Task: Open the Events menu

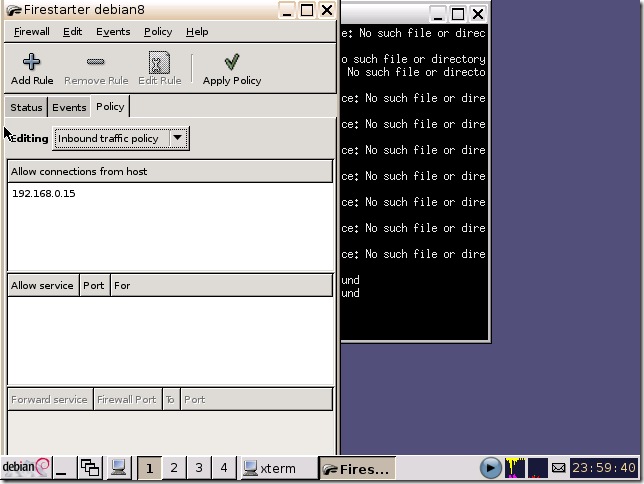Action: (x=113, y=32)
